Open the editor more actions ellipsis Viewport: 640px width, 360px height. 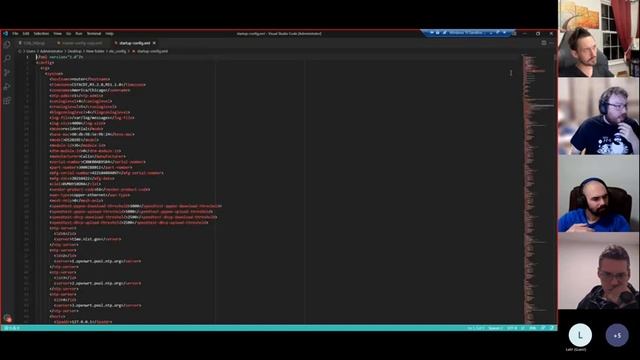(x=551, y=42)
